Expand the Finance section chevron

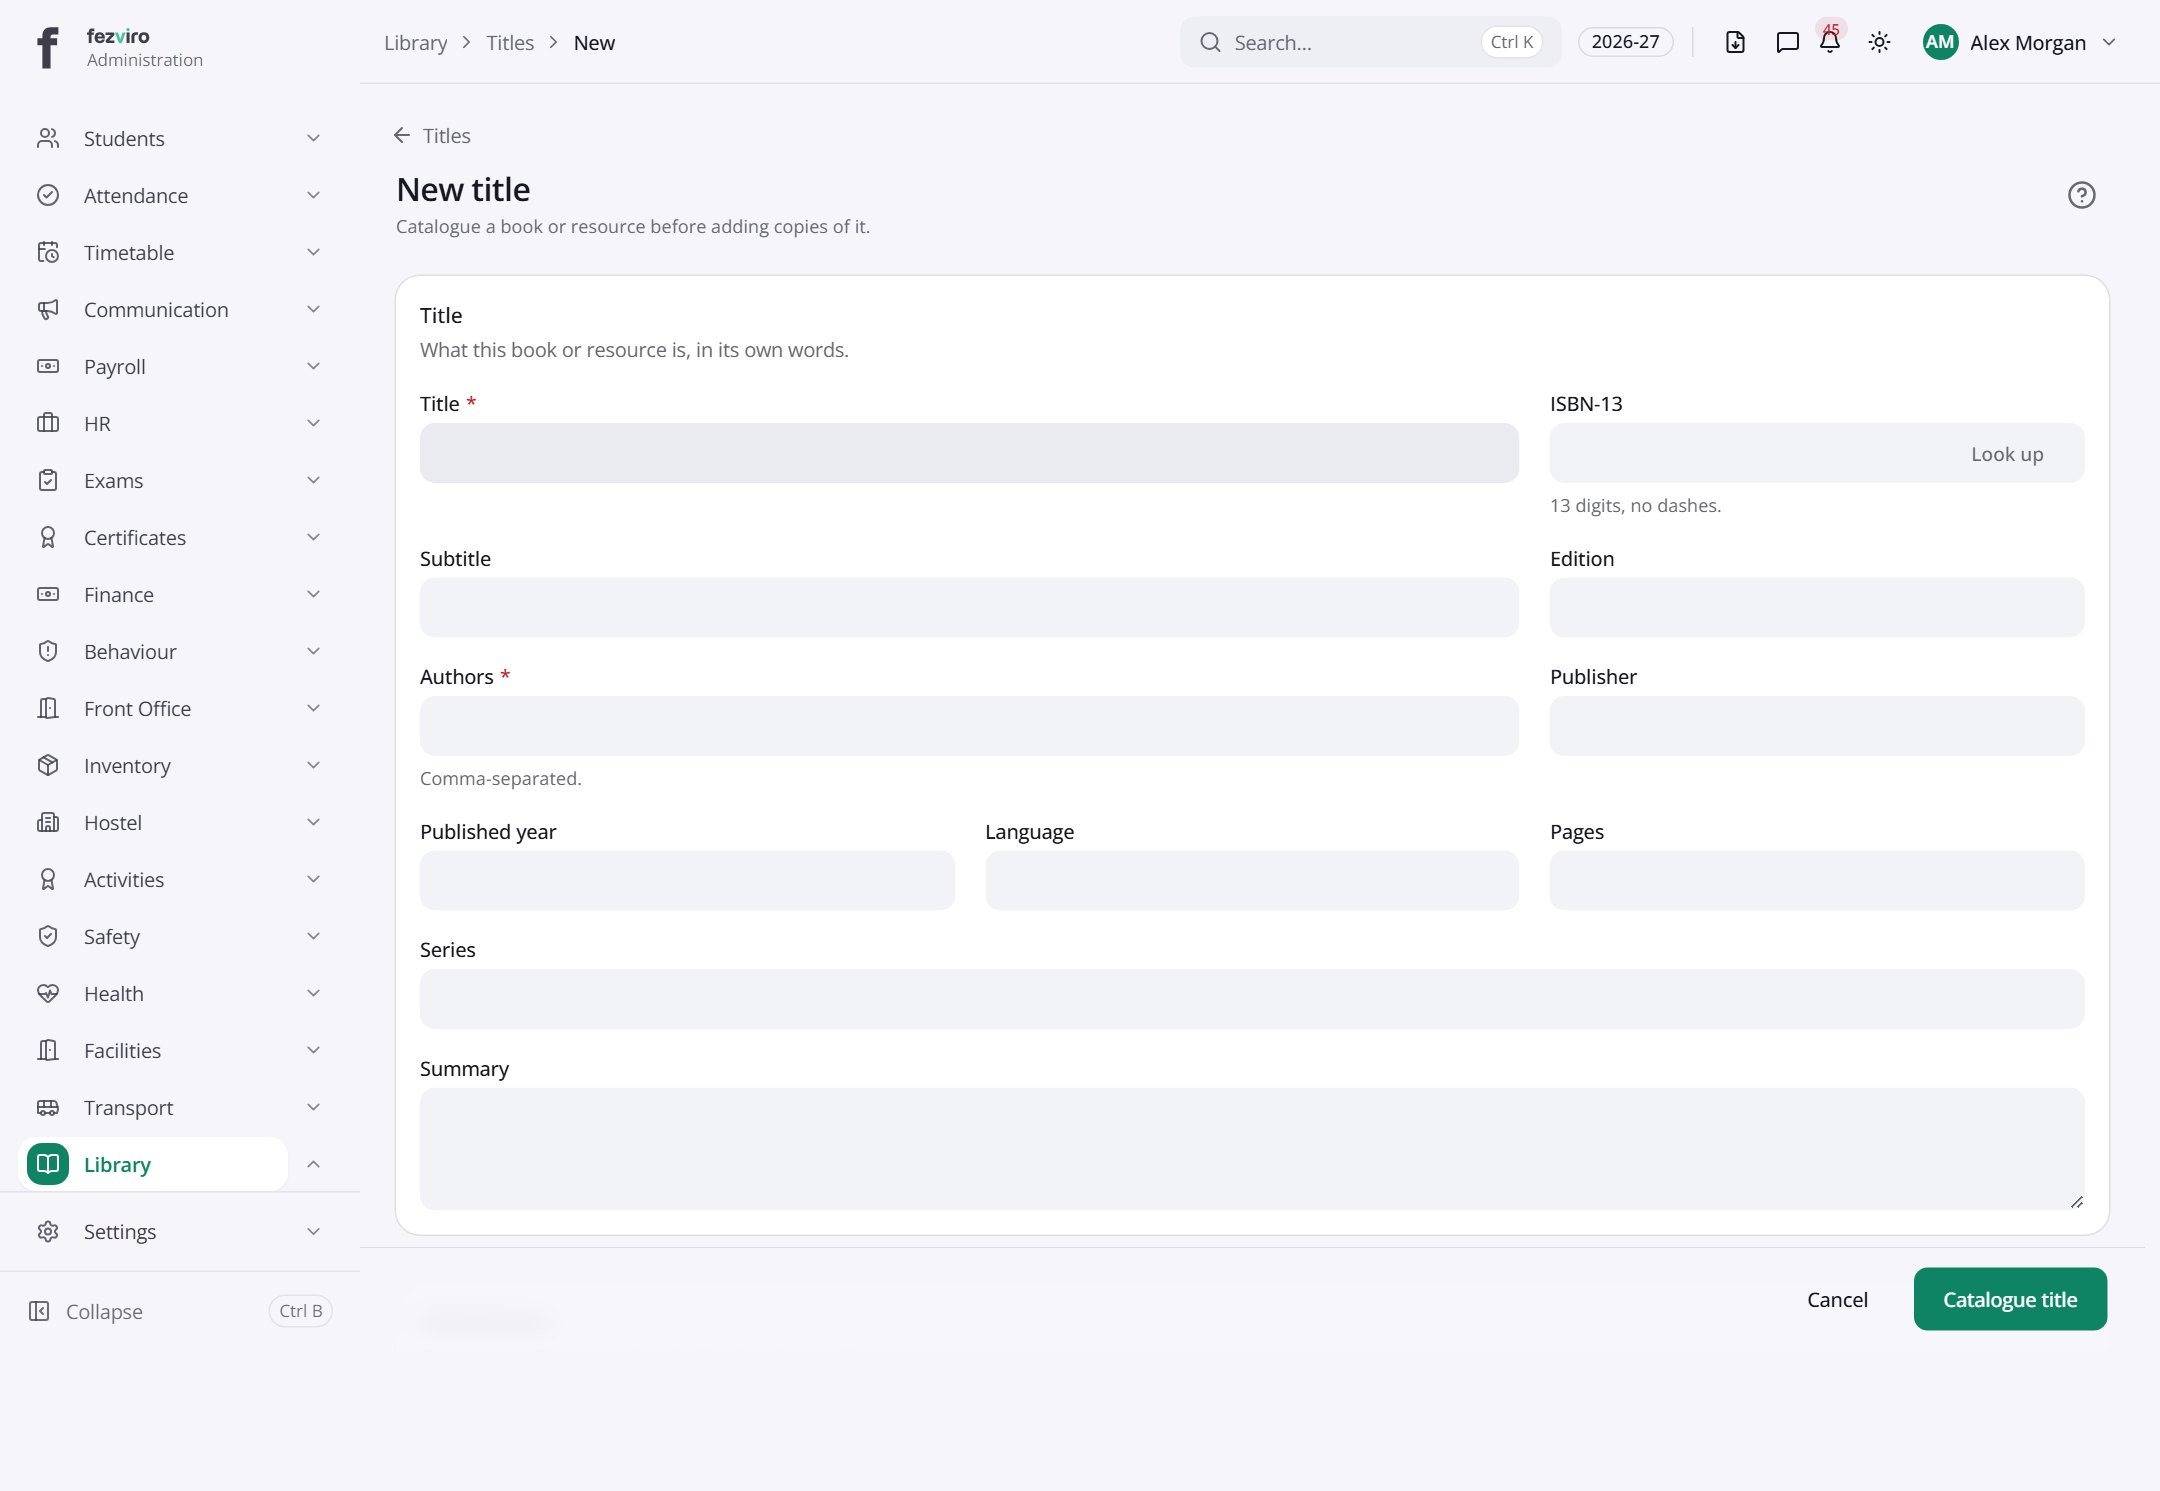[x=313, y=594]
